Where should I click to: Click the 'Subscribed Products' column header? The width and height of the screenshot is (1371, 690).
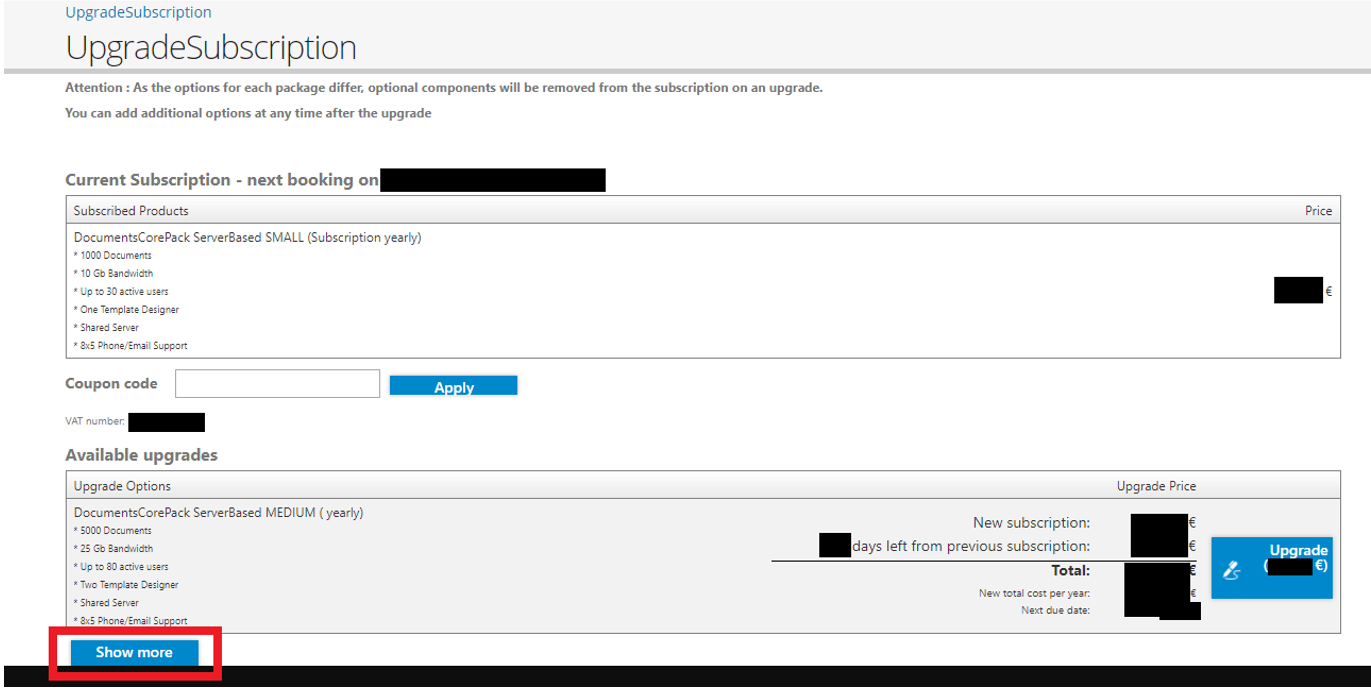pyautogui.click(x=131, y=211)
